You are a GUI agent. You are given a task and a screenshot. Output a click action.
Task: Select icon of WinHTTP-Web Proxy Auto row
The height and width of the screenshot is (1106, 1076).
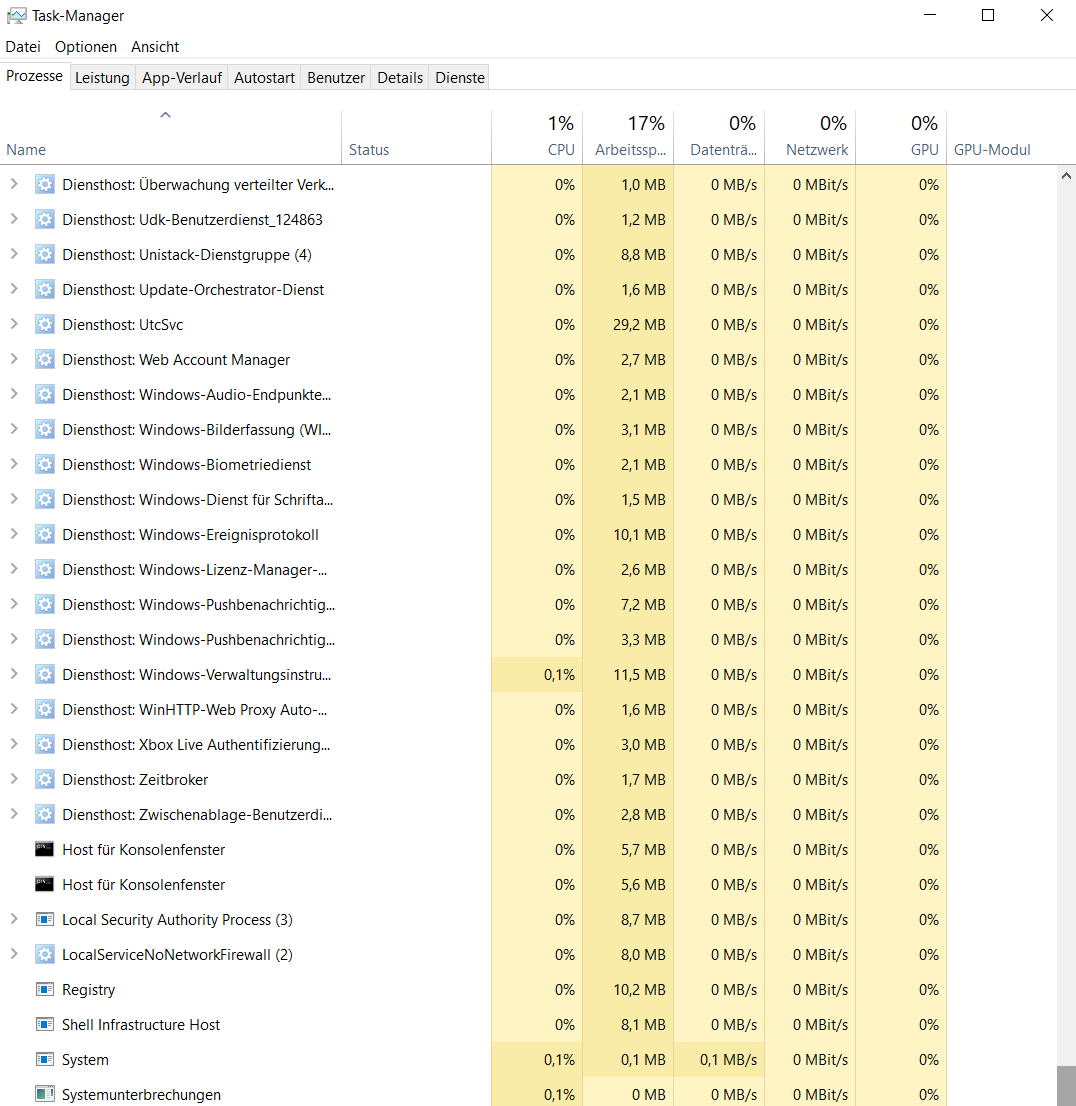pos(44,710)
